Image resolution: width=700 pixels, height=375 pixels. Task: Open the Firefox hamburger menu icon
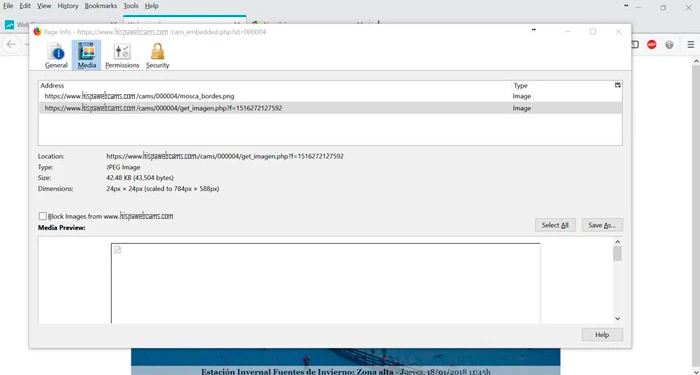click(x=691, y=44)
